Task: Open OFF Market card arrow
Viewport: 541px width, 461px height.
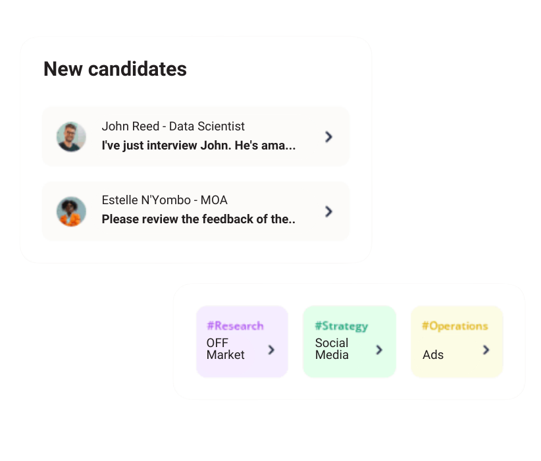Action: [x=271, y=350]
